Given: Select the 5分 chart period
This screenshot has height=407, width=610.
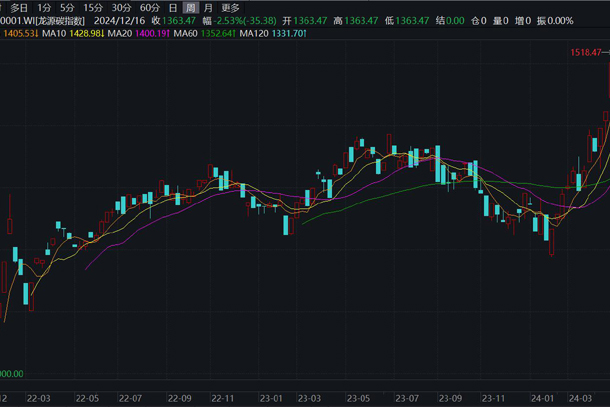Looking at the screenshot, I should click(x=67, y=7).
